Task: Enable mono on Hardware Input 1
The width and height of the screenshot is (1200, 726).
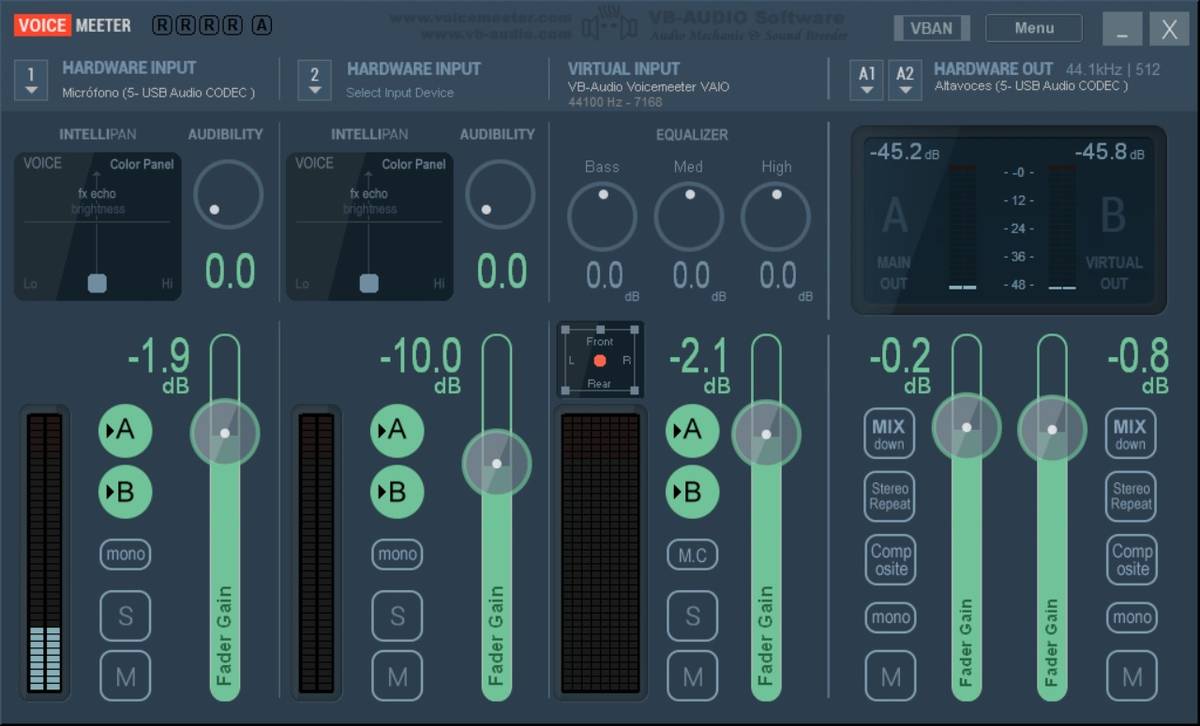Action: pos(125,554)
